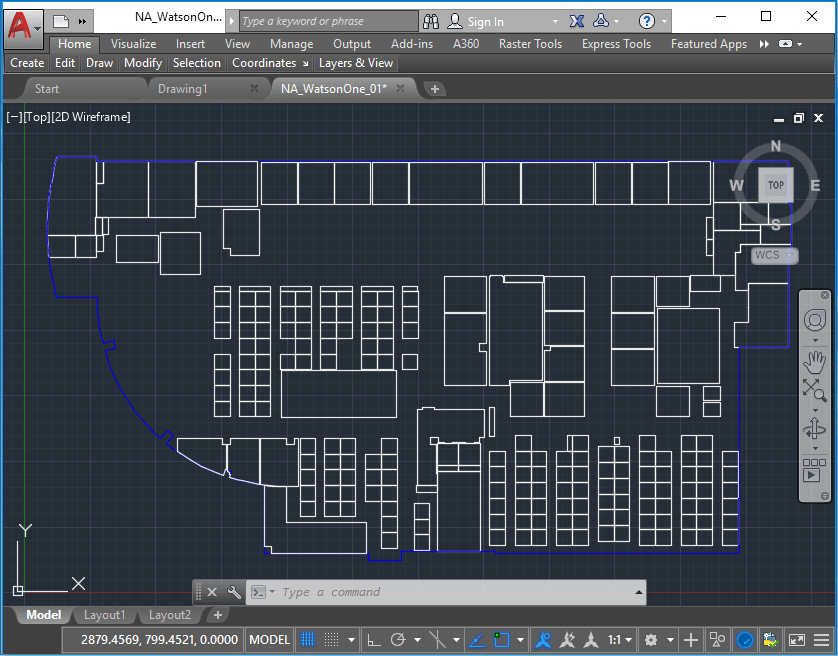Viewport: 838px width, 656px height.
Task: Click the binoculars search icon near Sign In
Action: pos(431,21)
